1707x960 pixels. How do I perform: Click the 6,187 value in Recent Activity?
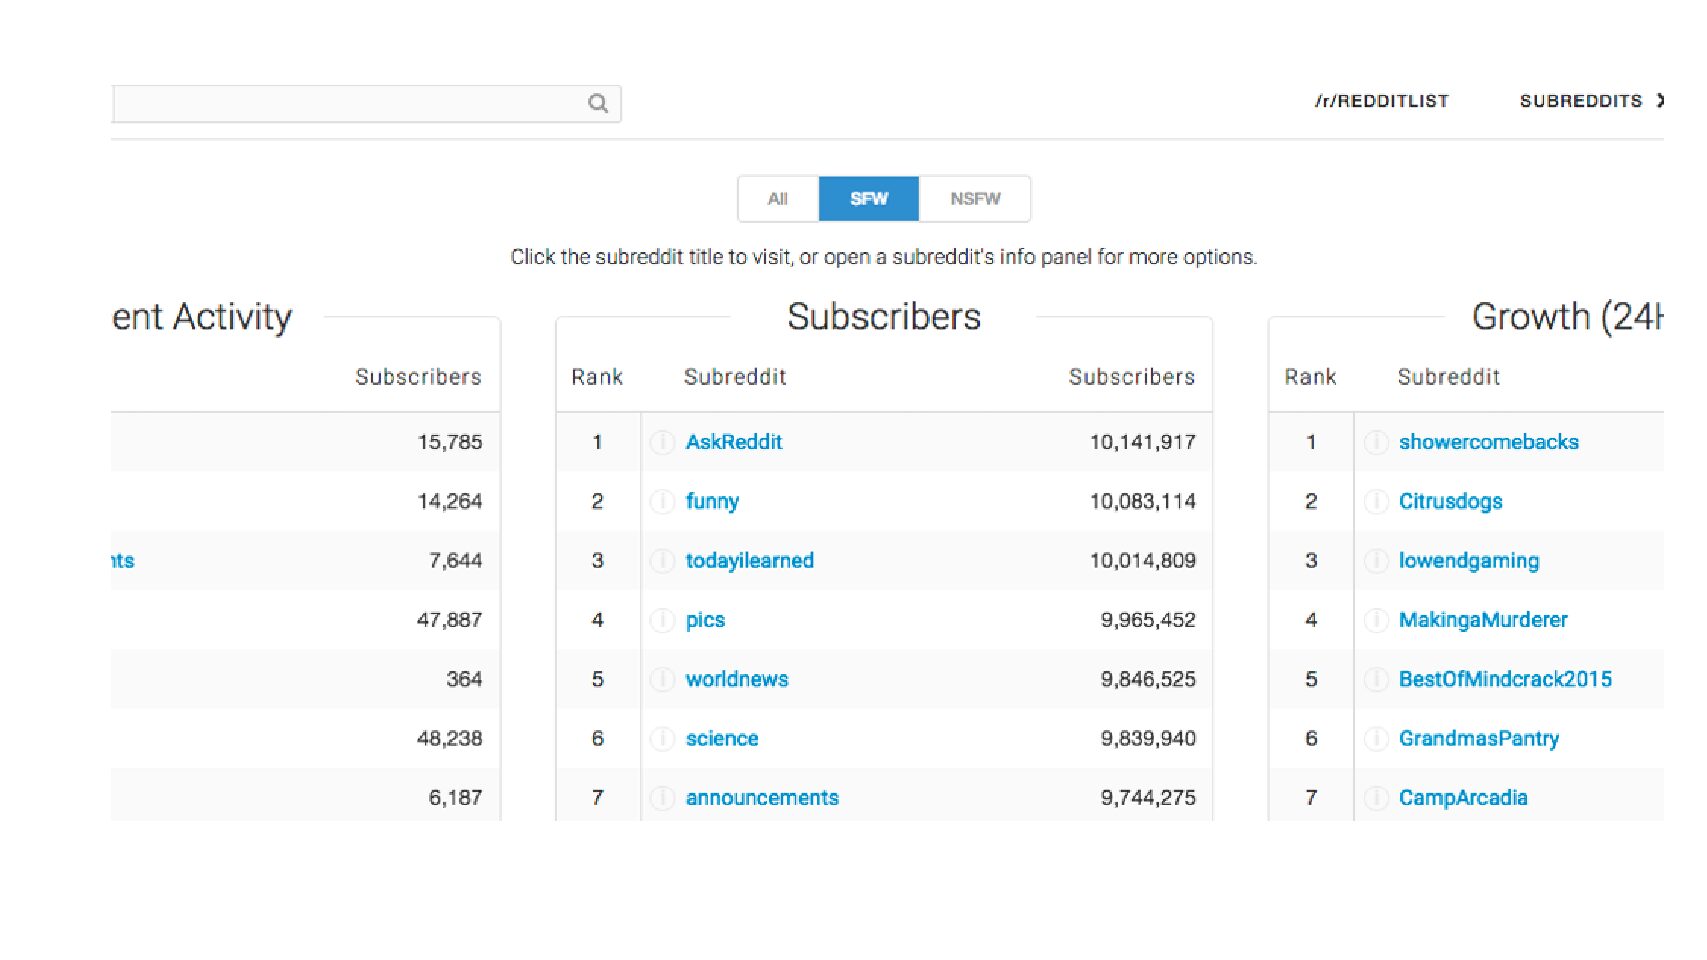pos(456,798)
